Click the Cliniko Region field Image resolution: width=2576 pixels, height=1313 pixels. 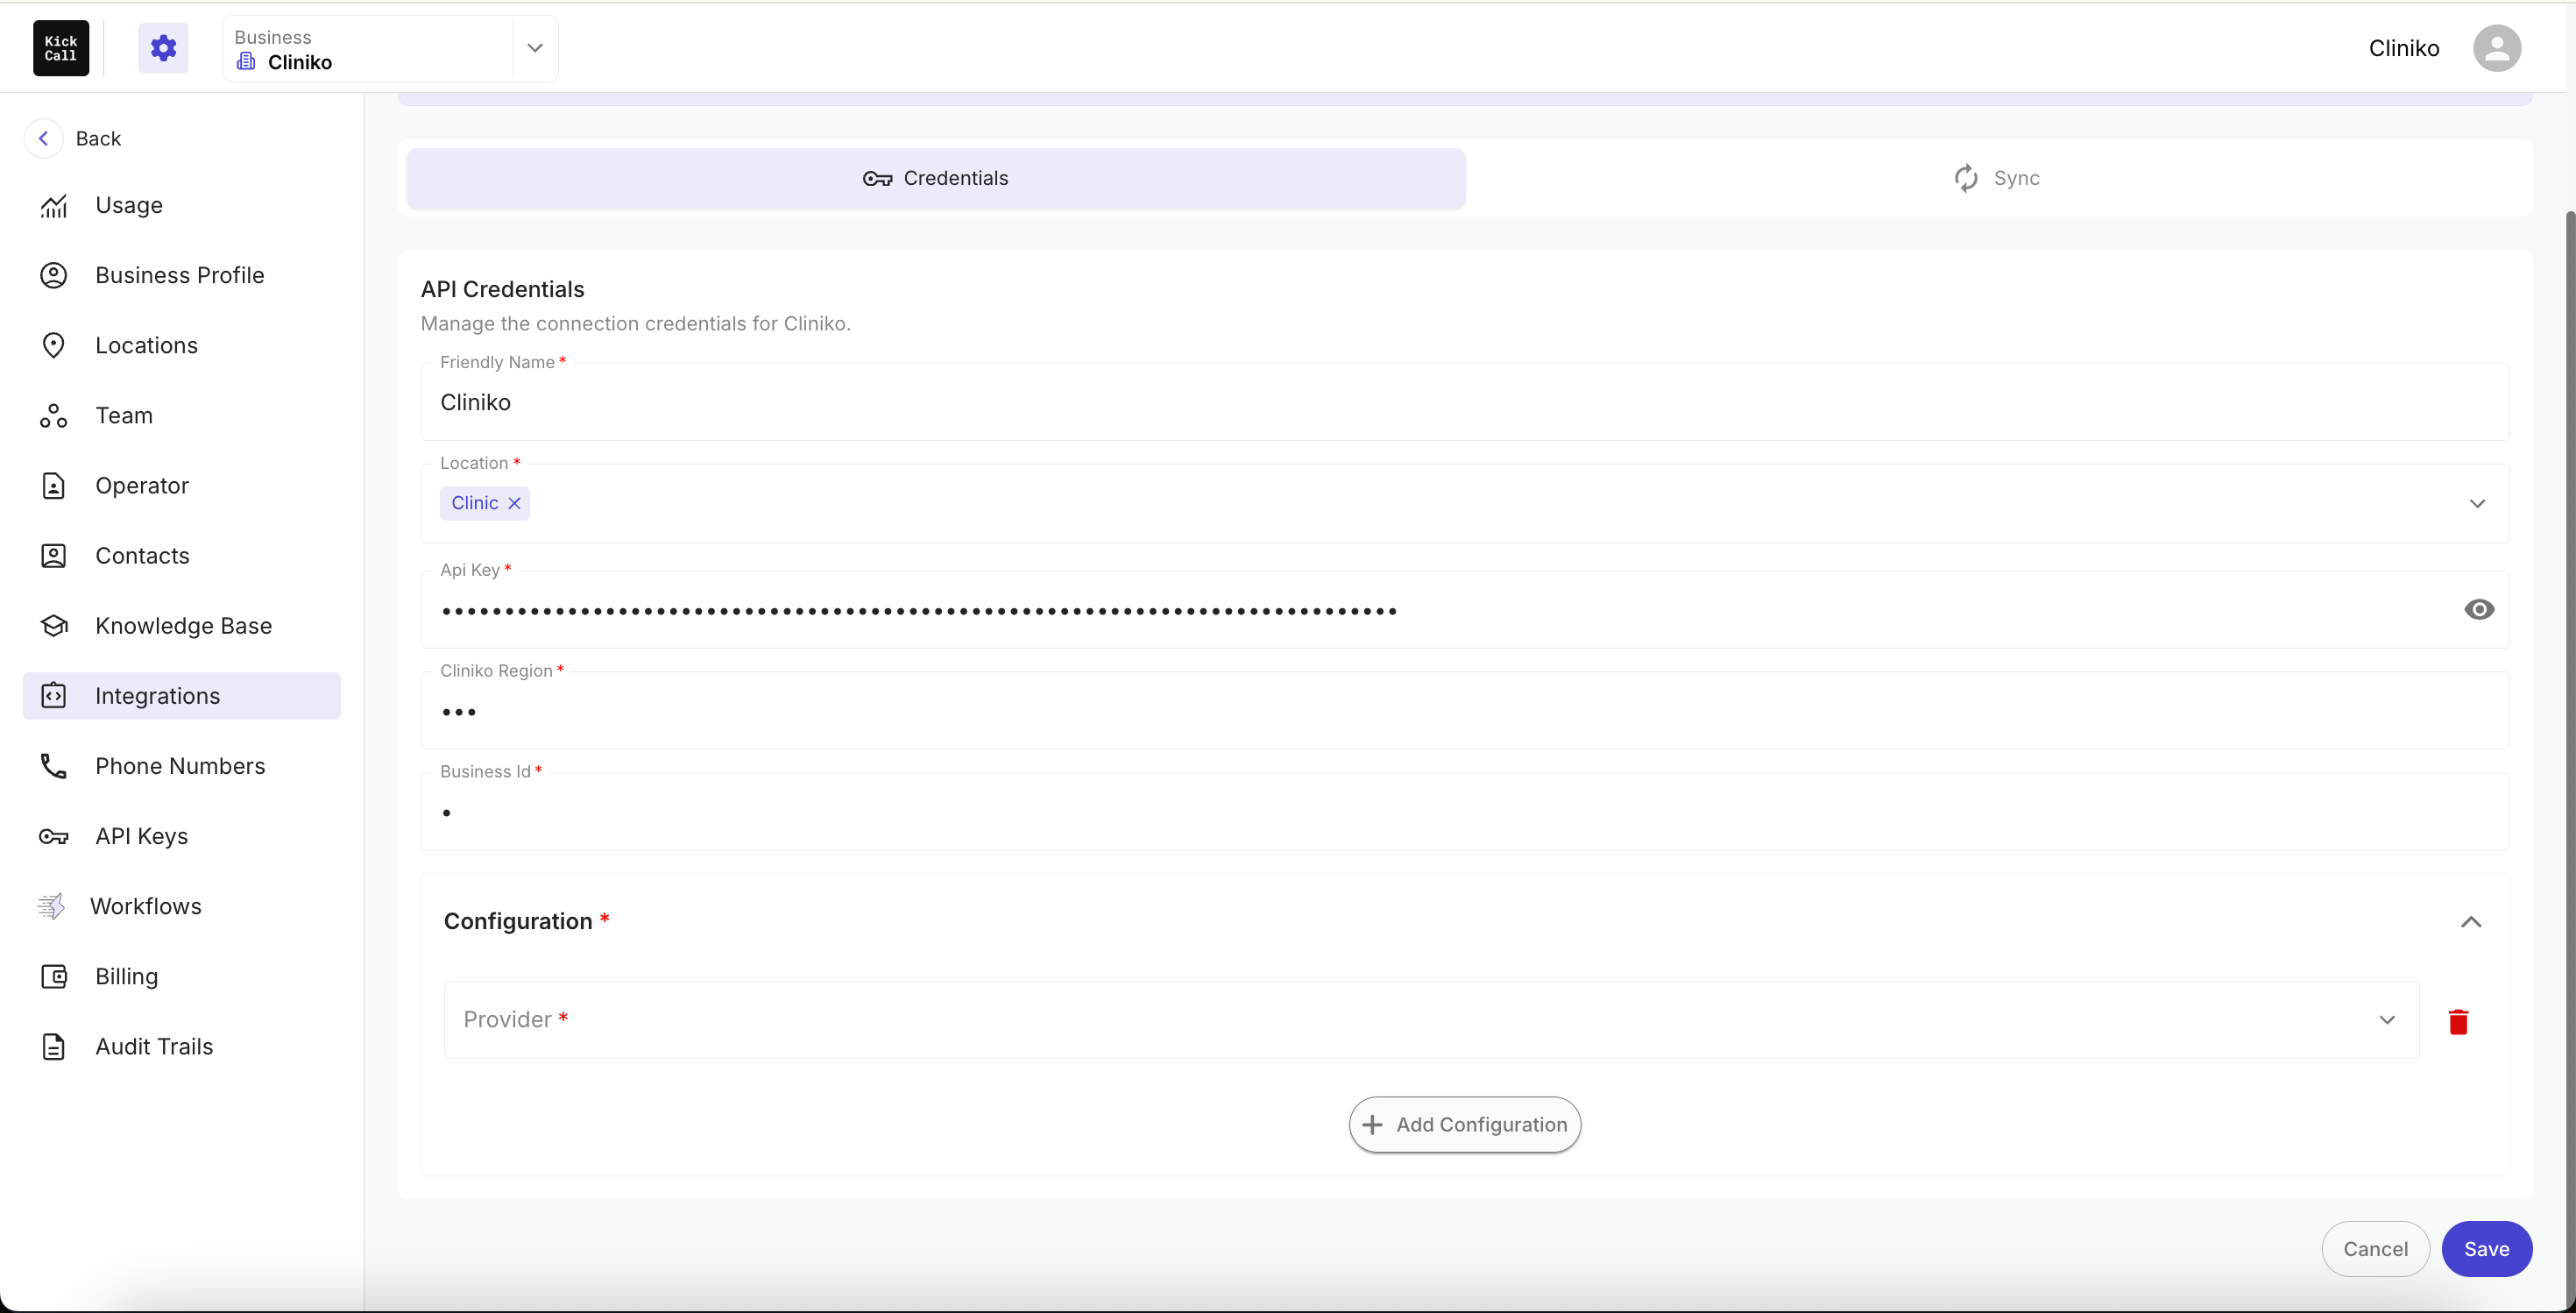[x=1465, y=711]
